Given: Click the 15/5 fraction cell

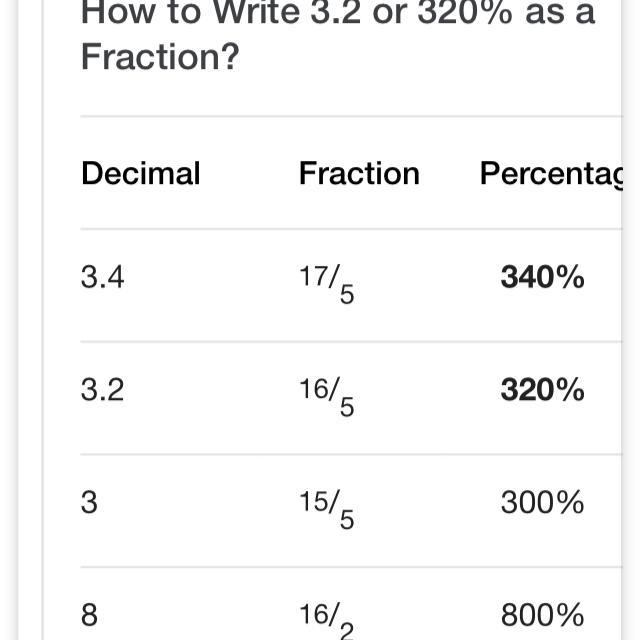Looking at the screenshot, I should coord(327,509).
